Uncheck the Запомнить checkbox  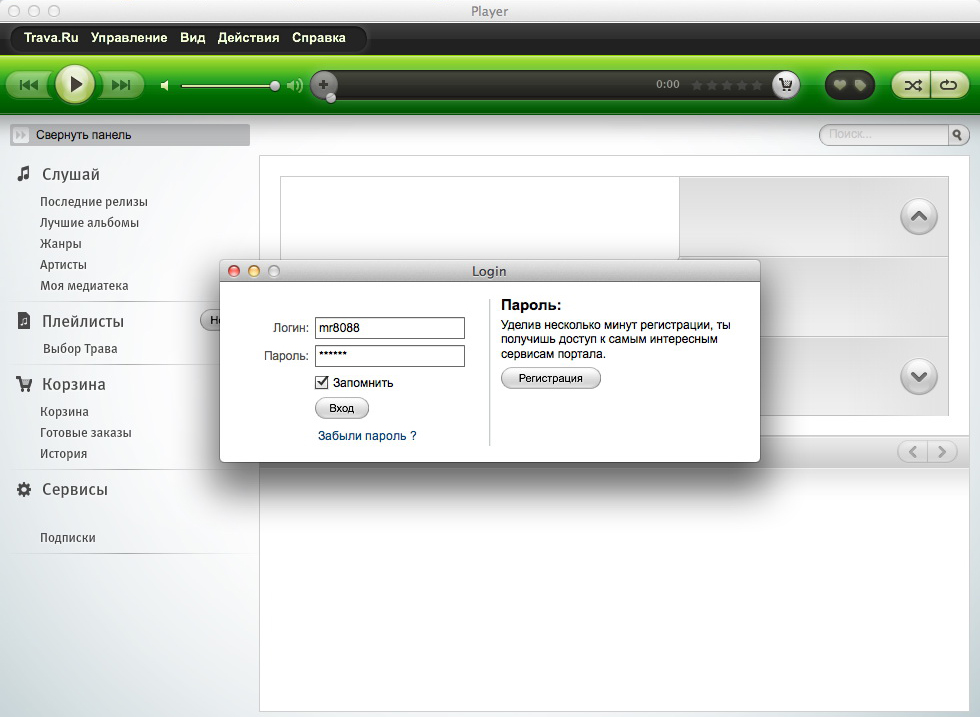pos(322,382)
